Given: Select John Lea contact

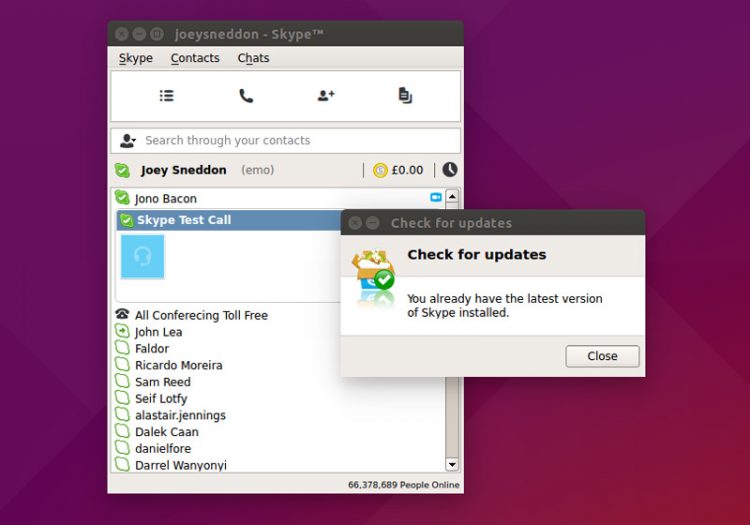Looking at the screenshot, I should tap(158, 332).
